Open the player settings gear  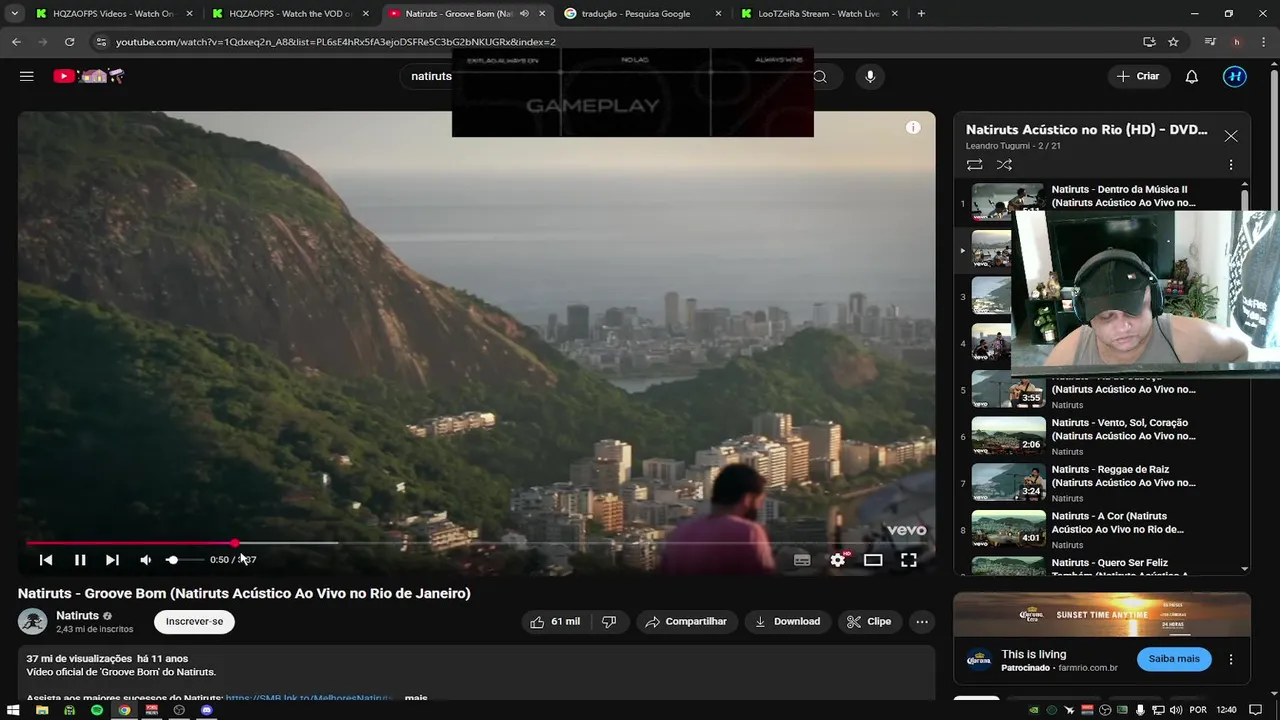(x=838, y=560)
